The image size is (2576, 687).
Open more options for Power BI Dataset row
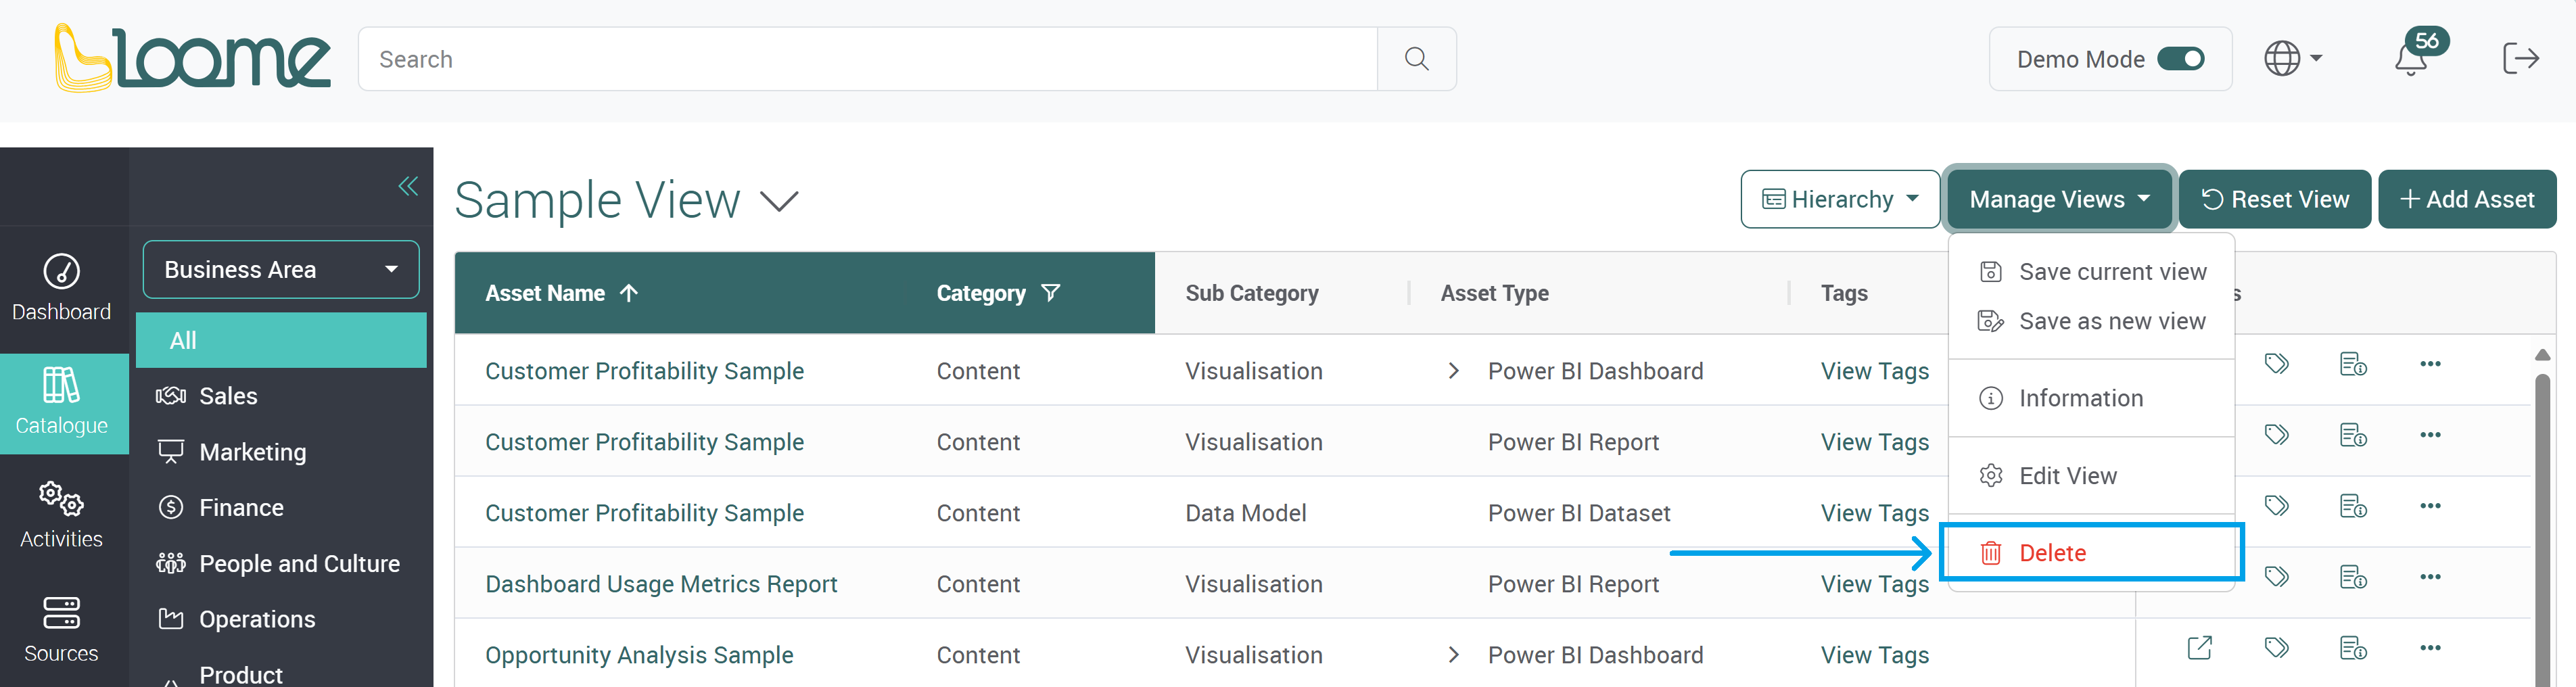(2430, 506)
